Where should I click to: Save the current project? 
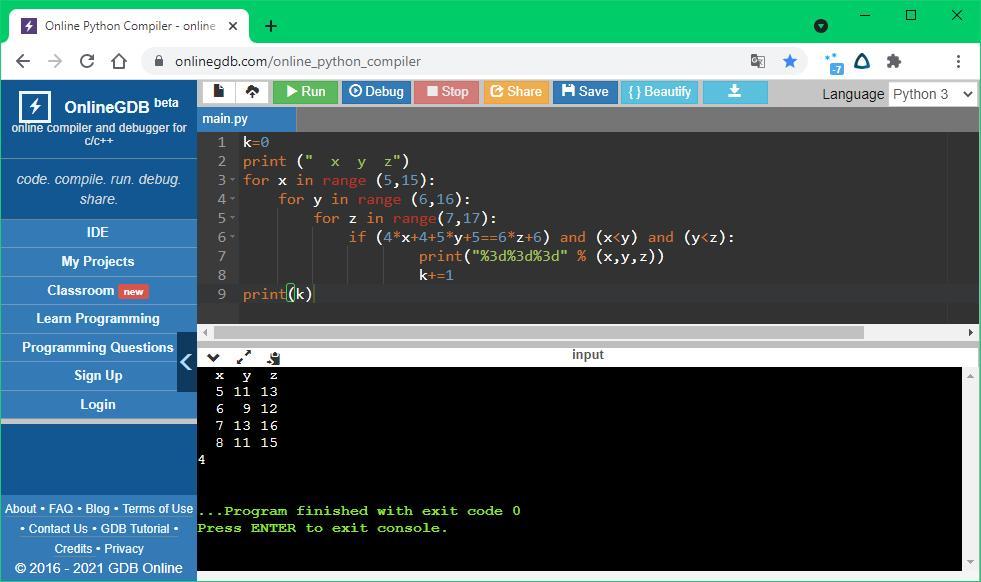coord(585,91)
